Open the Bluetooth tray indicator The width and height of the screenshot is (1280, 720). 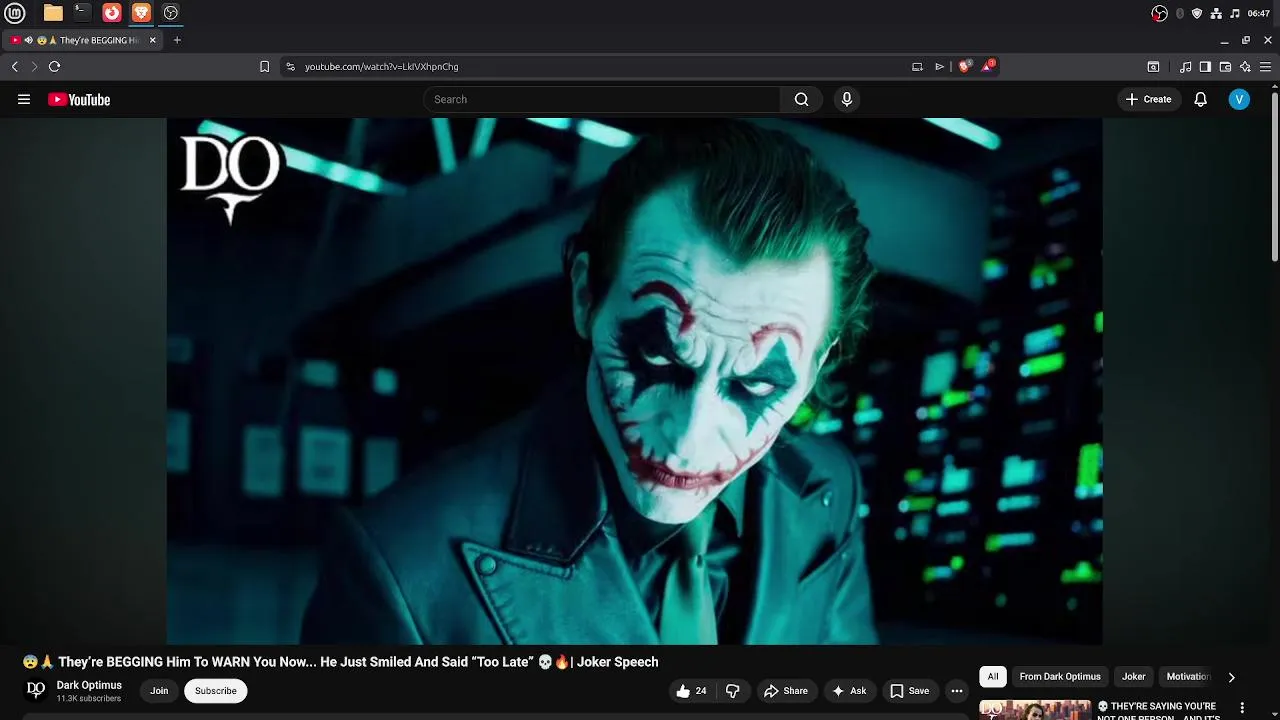click(x=1180, y=13)
